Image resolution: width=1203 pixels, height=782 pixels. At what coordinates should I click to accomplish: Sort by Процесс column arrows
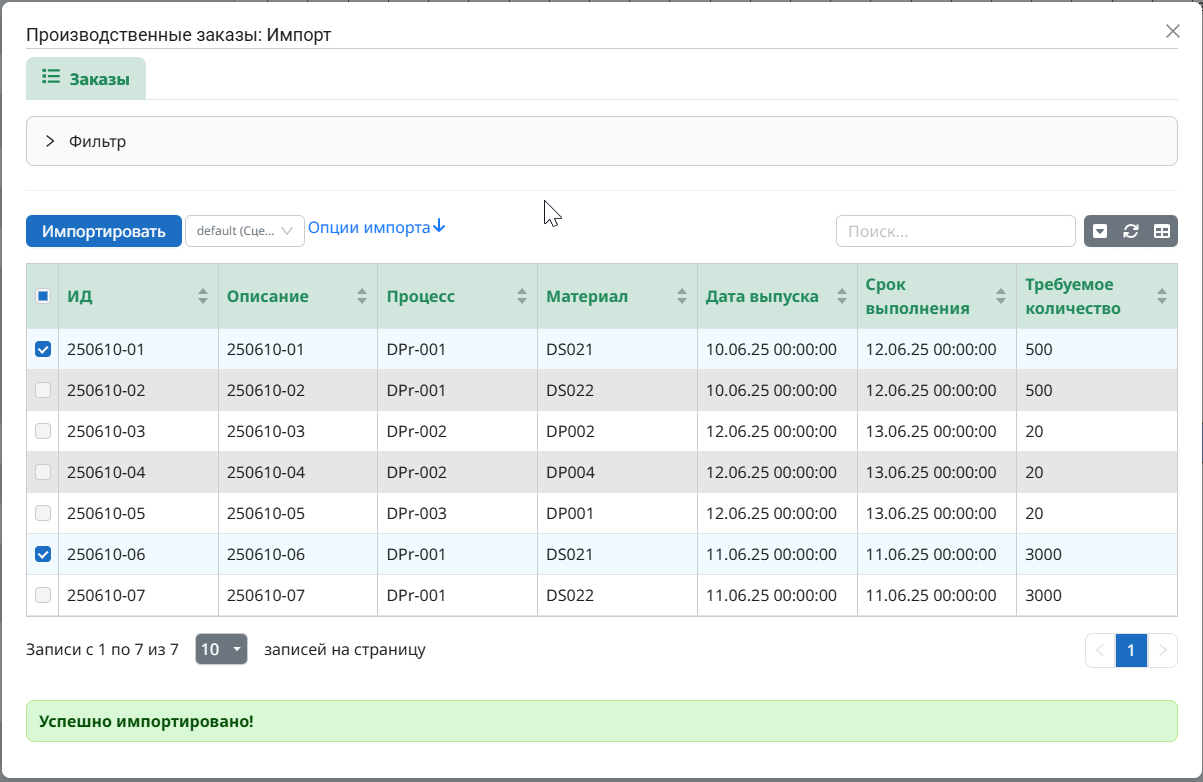point(522,296)
